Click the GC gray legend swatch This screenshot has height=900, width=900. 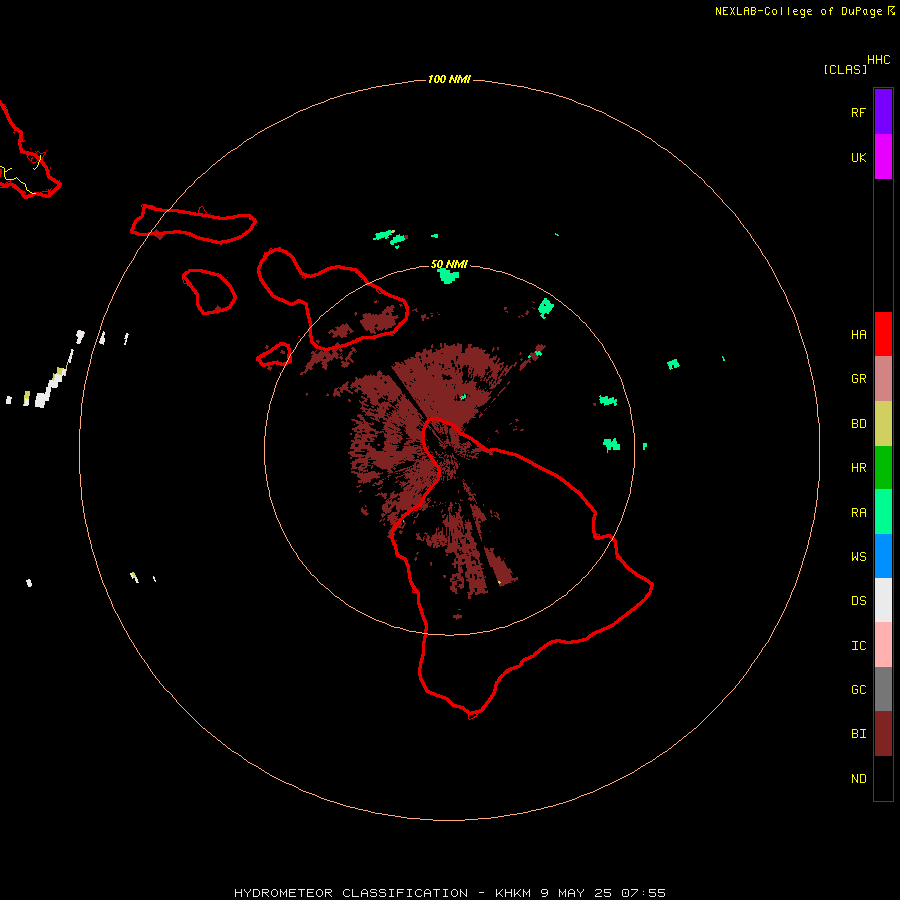883,689
